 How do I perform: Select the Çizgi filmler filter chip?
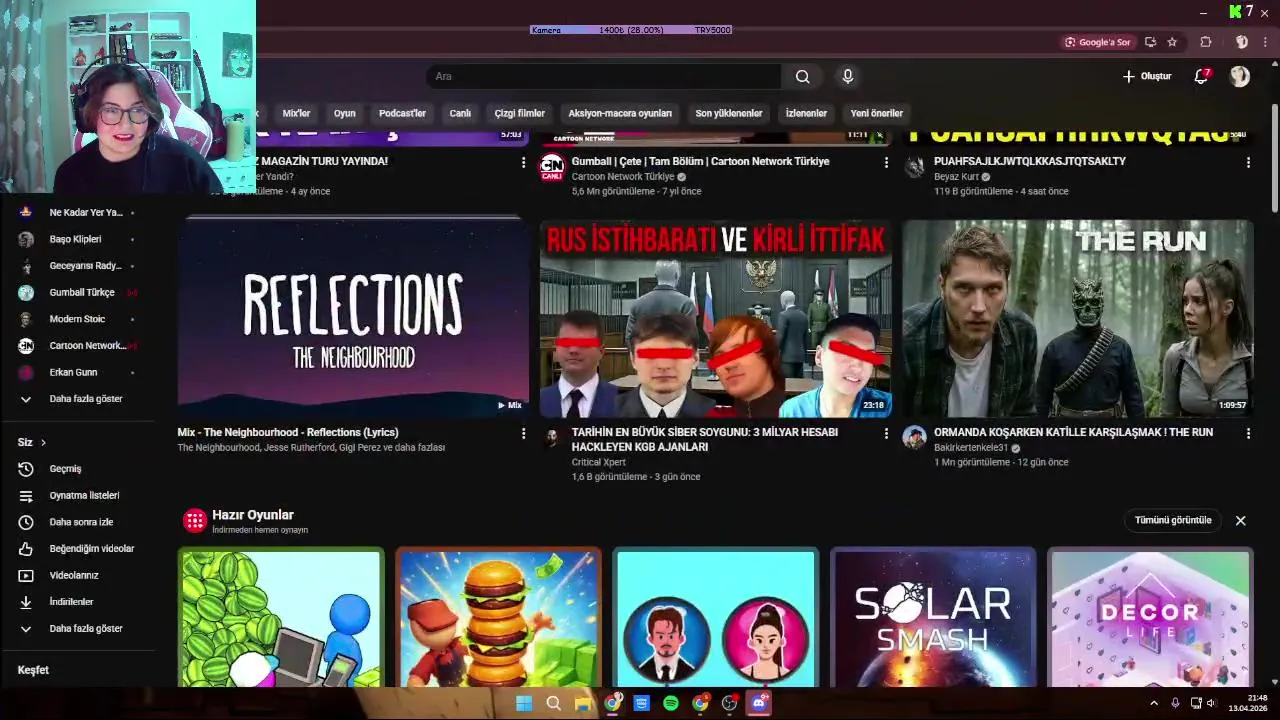point(519,114)
